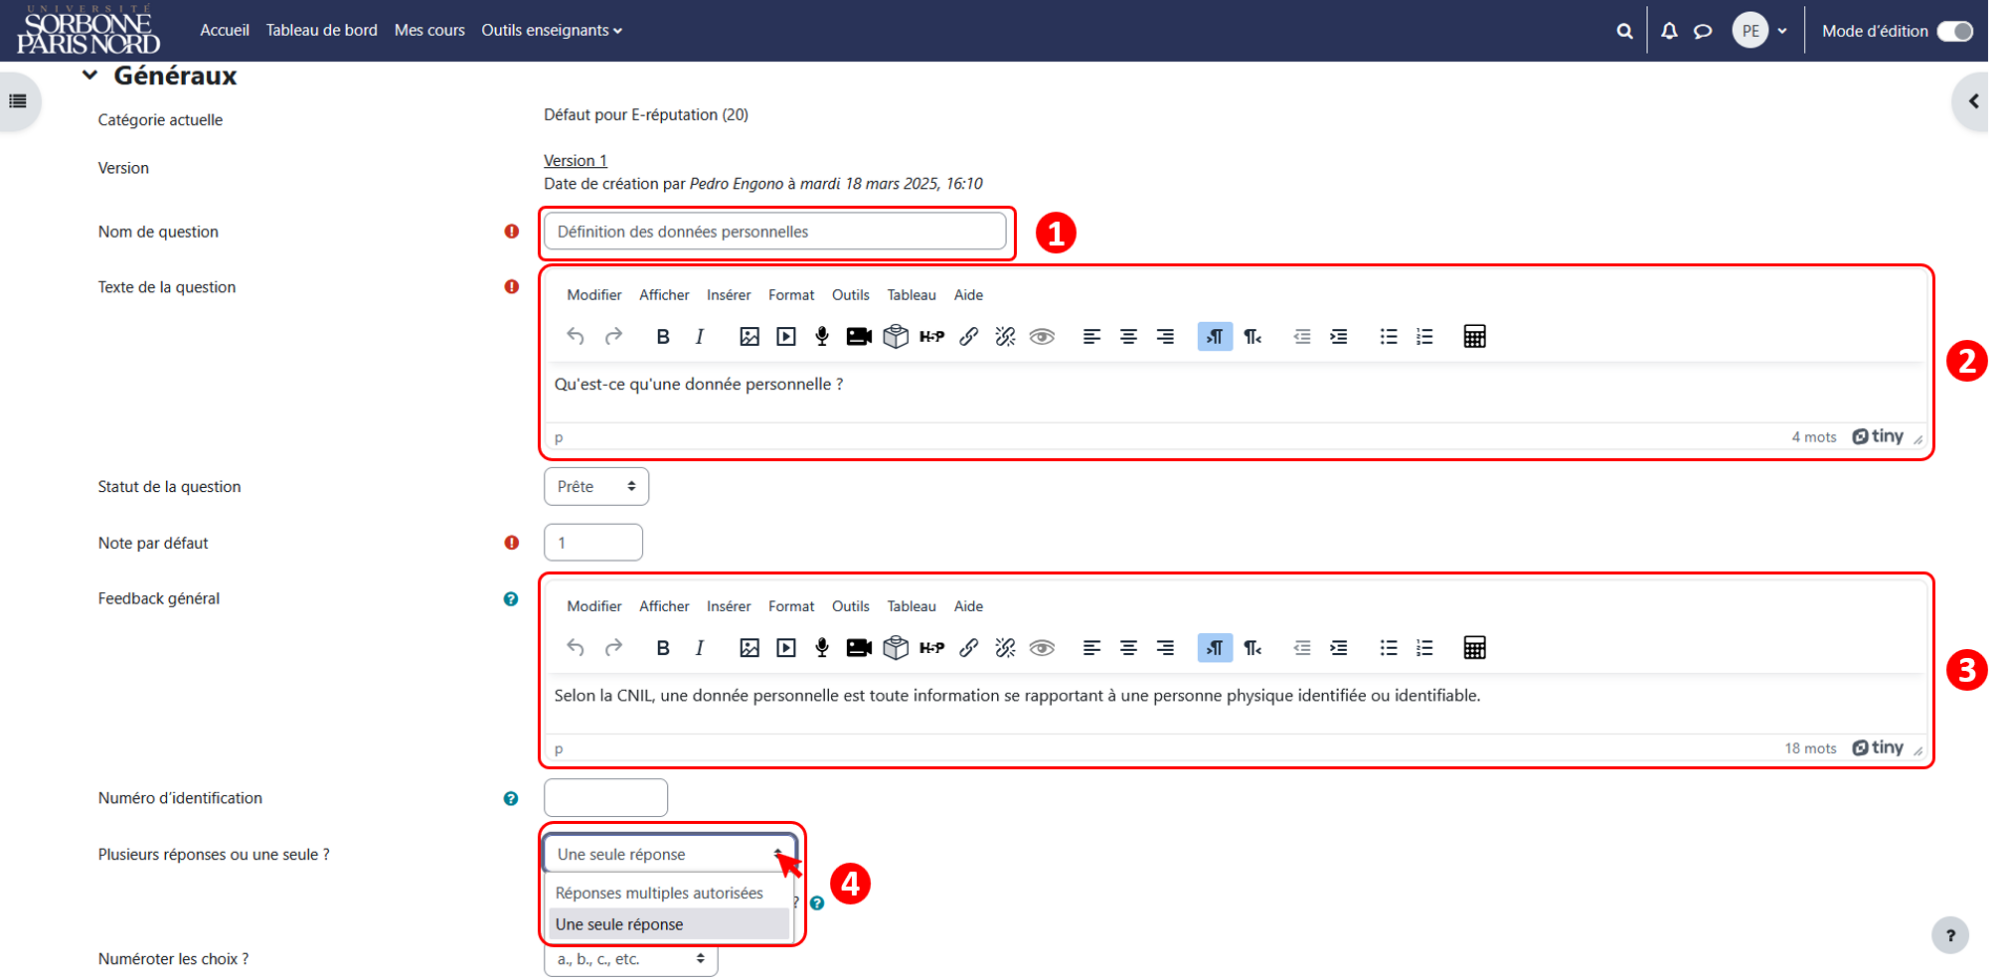Open equation editor in question text toolbar

click(x=1474, y=337)
